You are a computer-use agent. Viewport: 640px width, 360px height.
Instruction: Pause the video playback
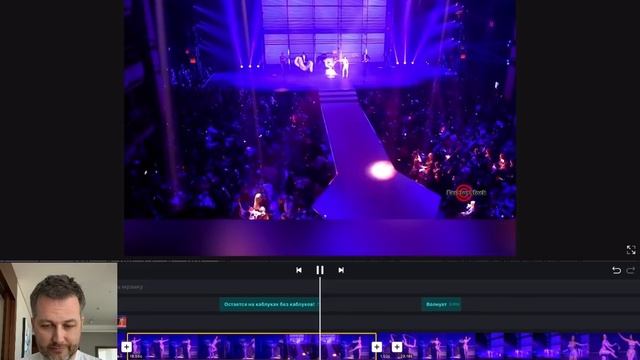320,270
